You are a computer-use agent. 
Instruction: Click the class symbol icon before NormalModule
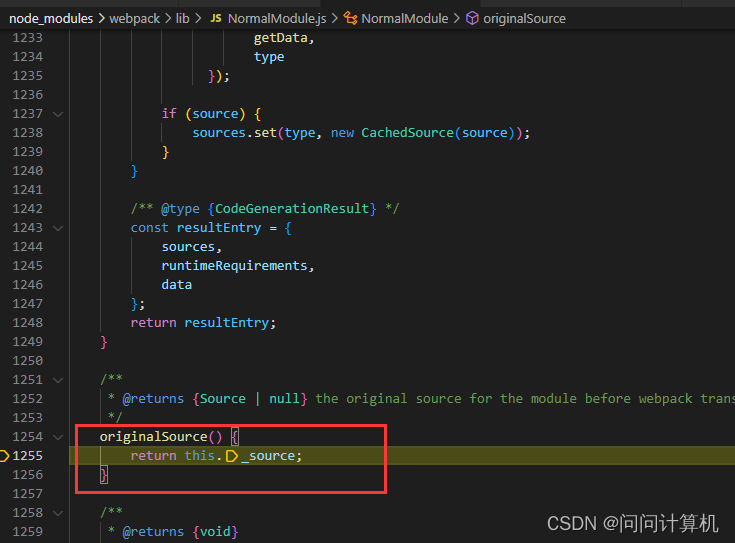(x=350, y=19)
